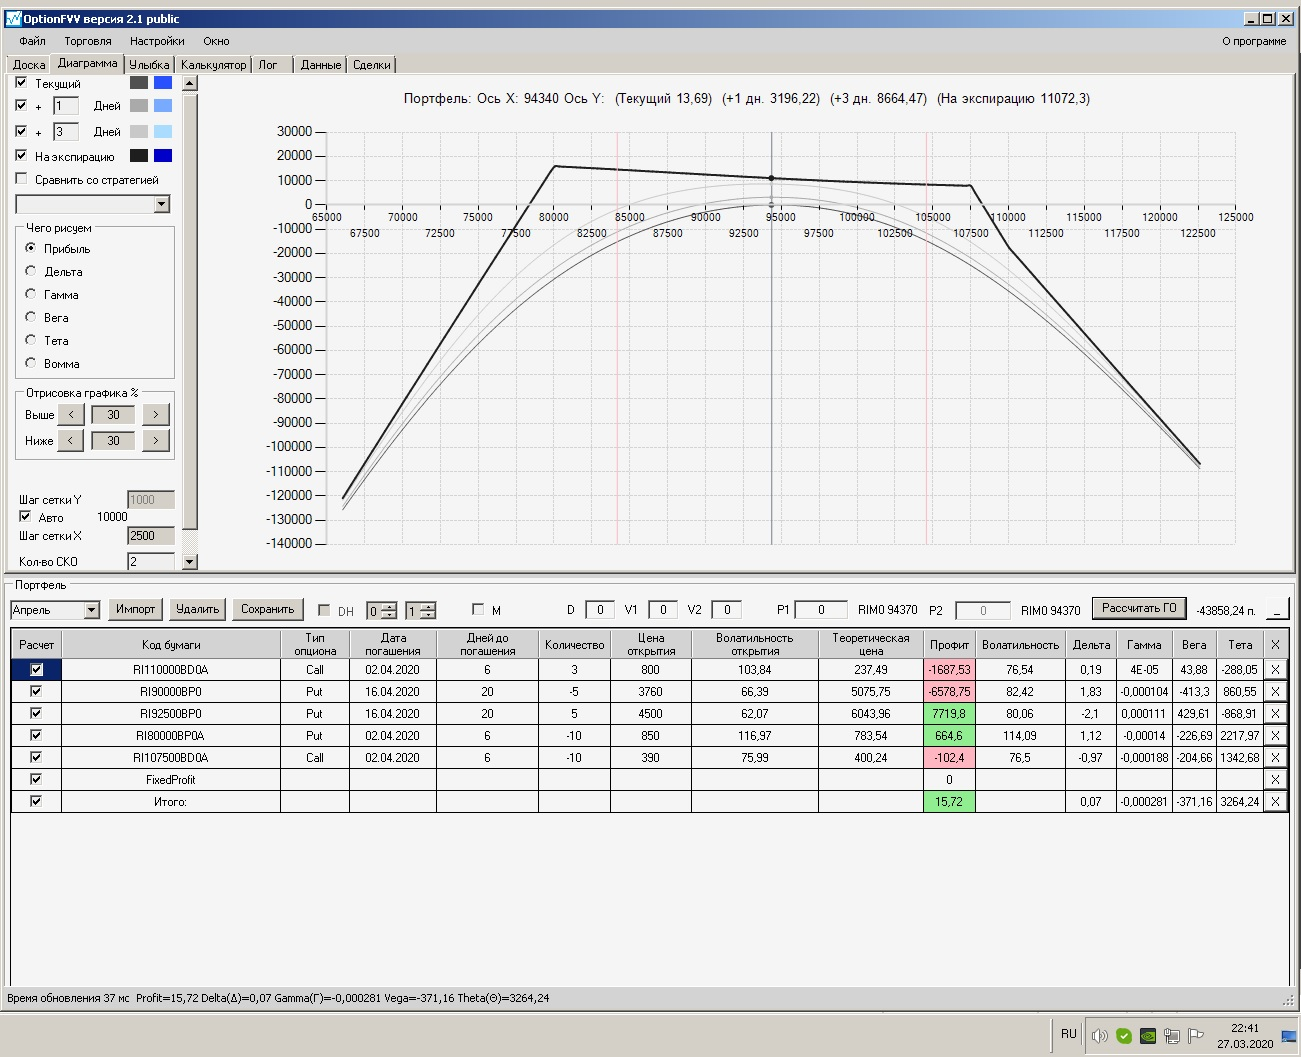Click the X button on the Итого row
Image resolution: width=1301 pixels, height=1057 pixels.
point(1275,802)
